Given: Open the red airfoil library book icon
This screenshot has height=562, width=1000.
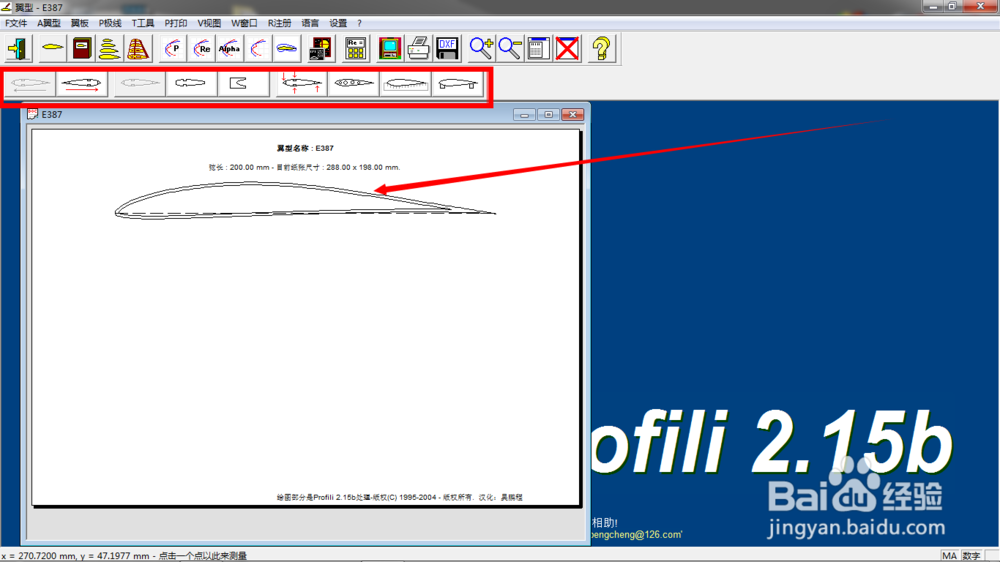Looking at the screenshot, I should click(82, 48).
